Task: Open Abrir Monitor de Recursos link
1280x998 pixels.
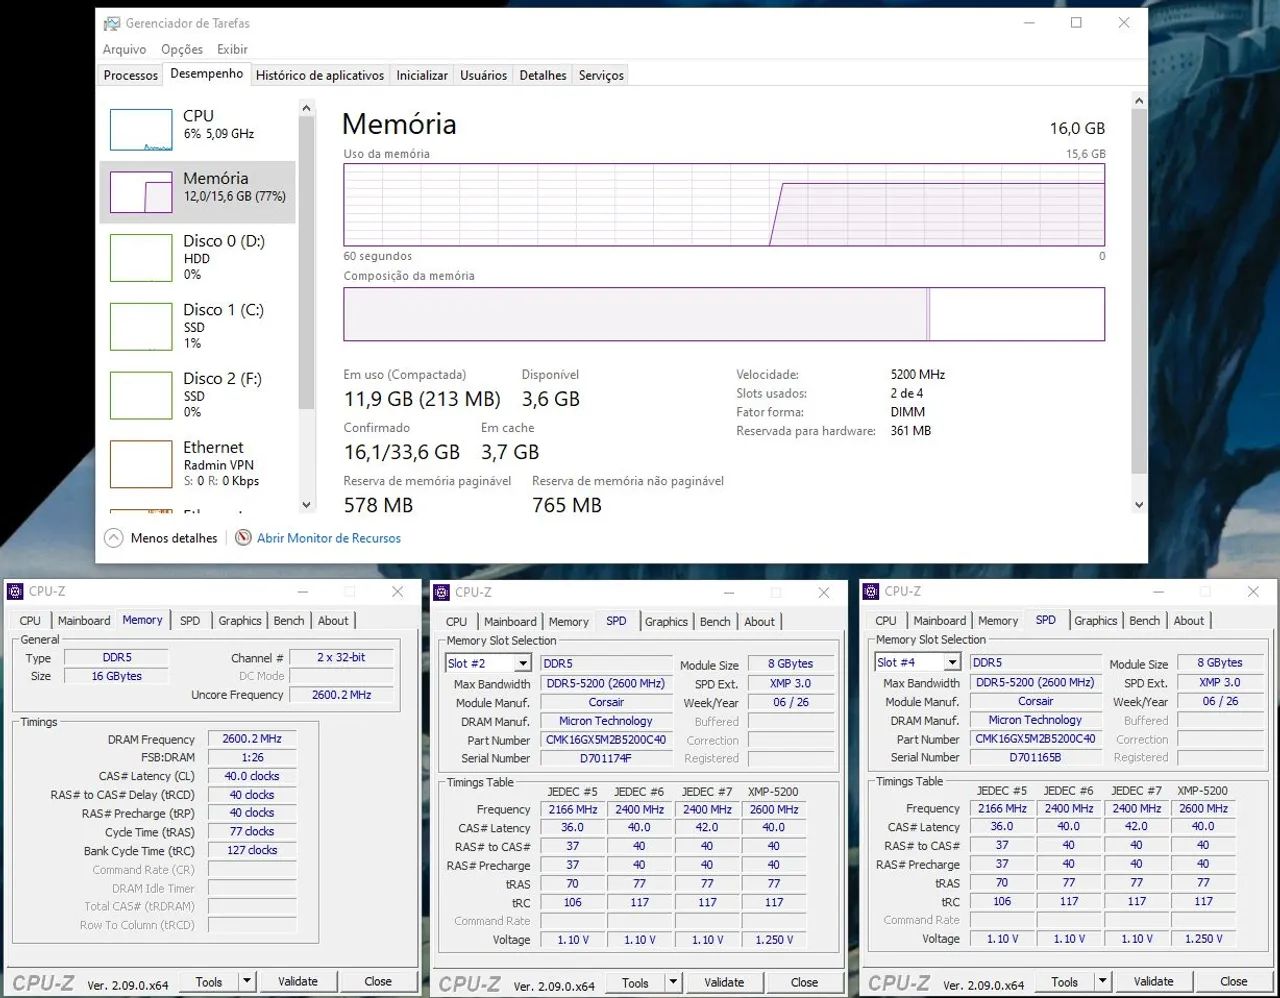Action: [328, 538]
